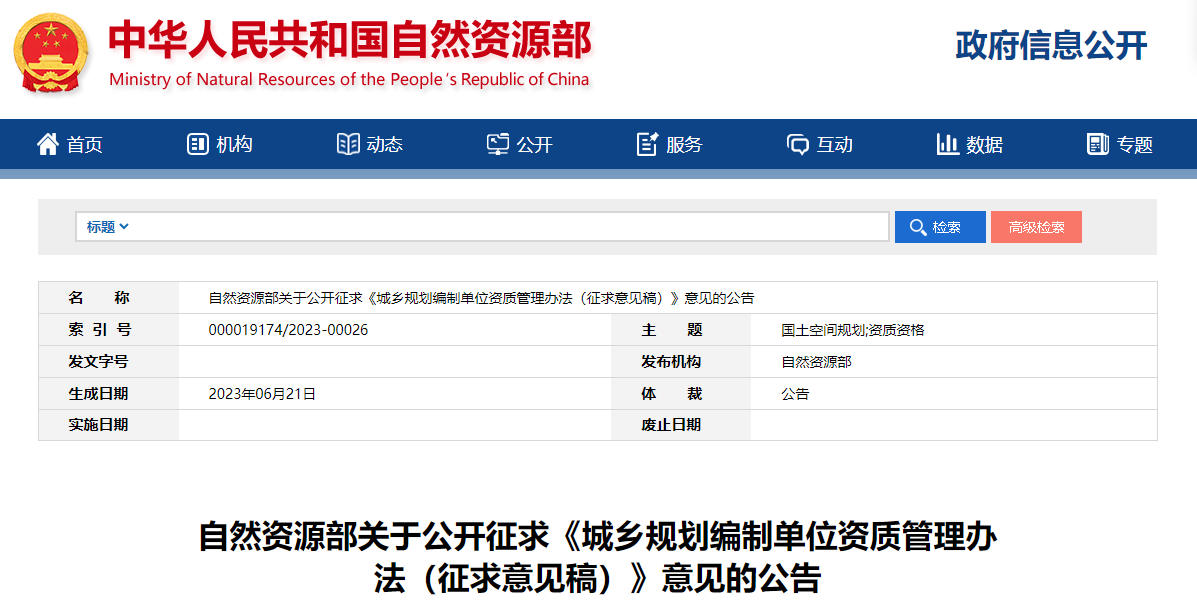Click the 中华人民共和国自然资源部 site title

point(350,40)
